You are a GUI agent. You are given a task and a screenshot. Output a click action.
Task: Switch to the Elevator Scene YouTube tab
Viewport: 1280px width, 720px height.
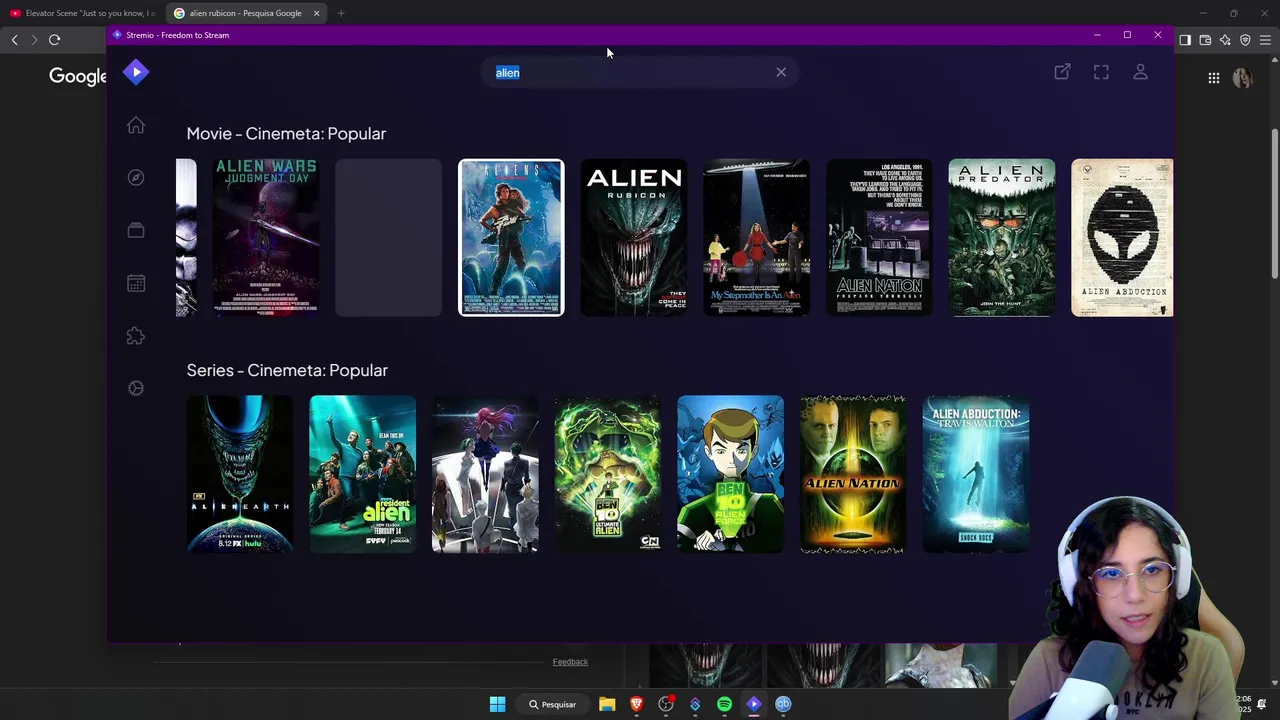pyautogui.click(x=82, y=13)
